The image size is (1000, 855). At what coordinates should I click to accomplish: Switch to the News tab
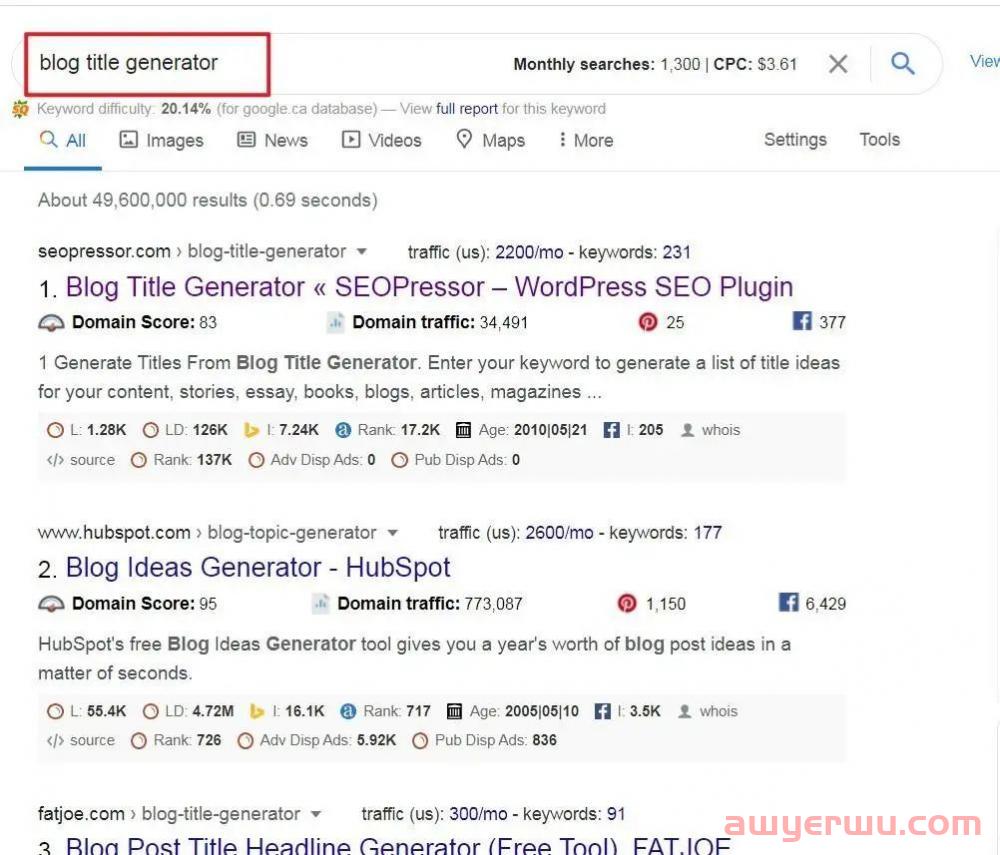pyautogui.click(x=272, y=140)
